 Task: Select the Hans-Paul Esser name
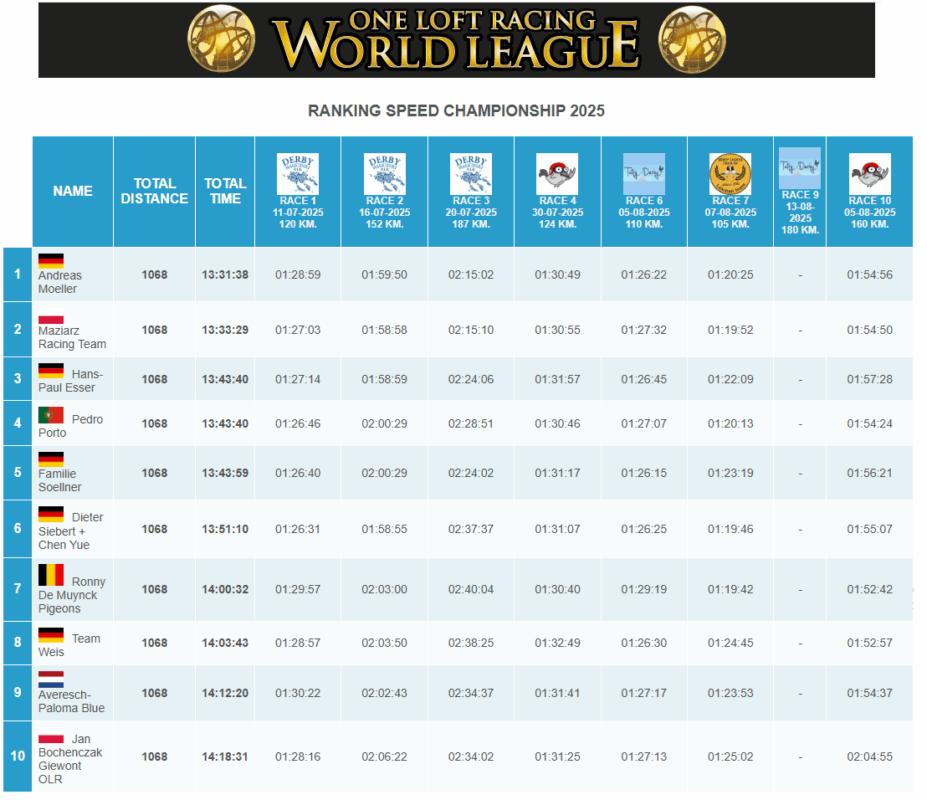click(x=71, y=381)
